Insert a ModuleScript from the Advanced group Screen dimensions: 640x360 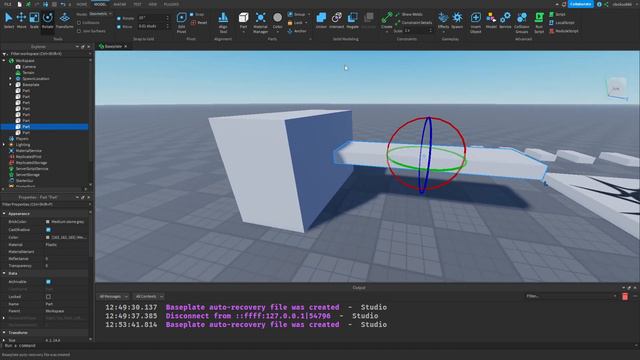564,31
